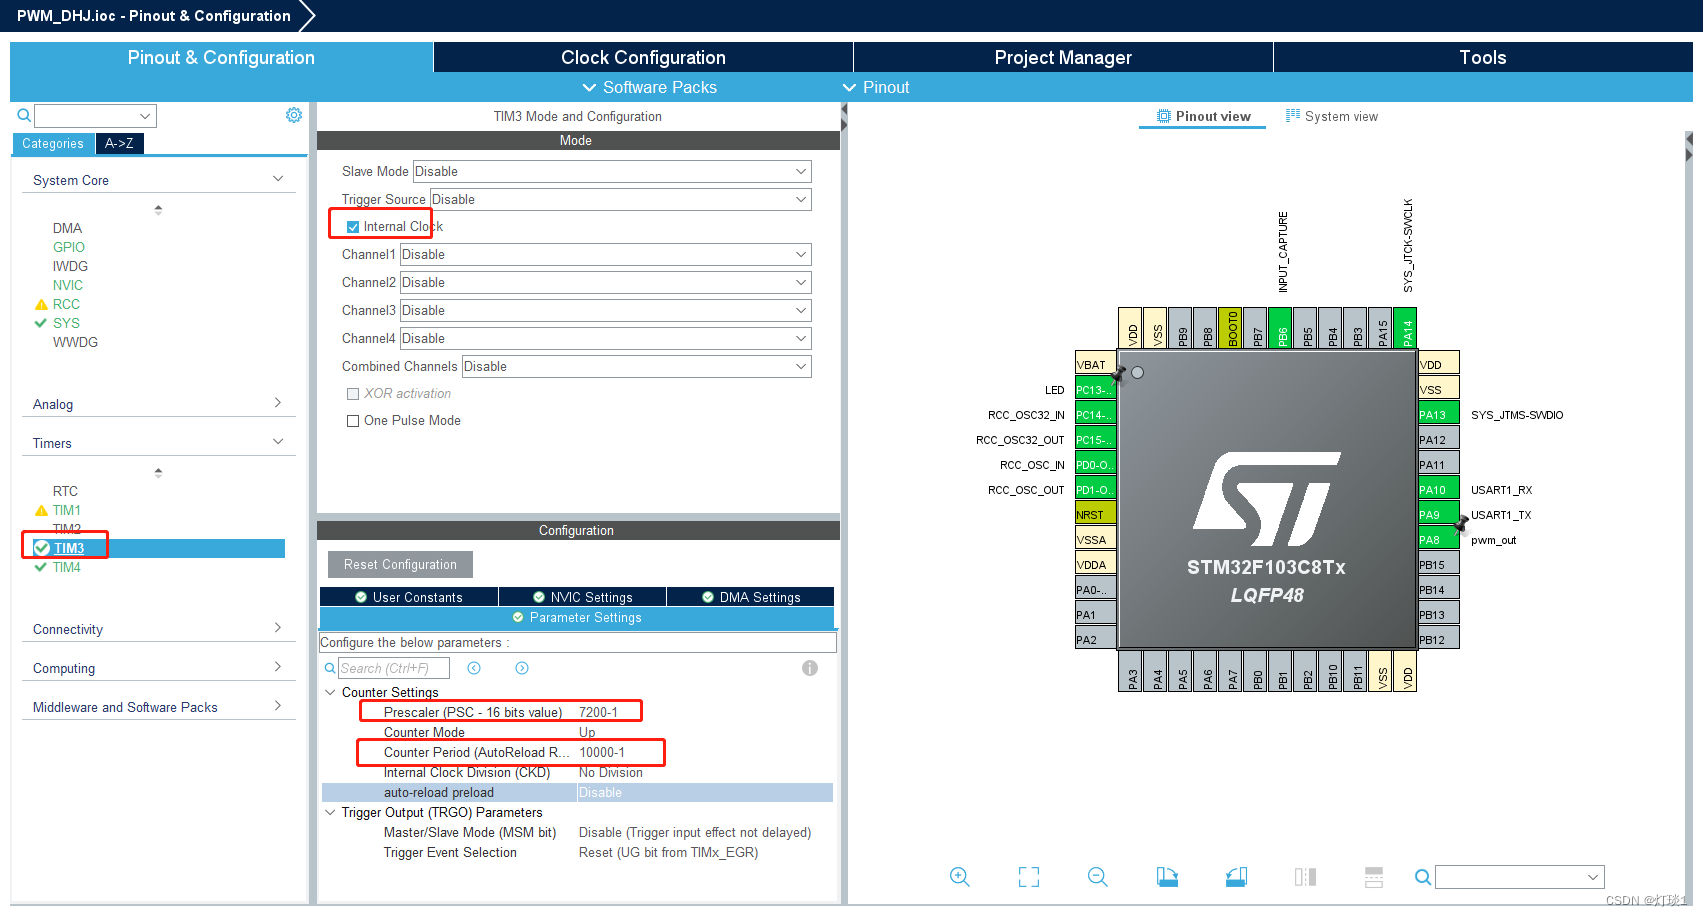Collapse the Counter Settings group

tap(330, 692)
